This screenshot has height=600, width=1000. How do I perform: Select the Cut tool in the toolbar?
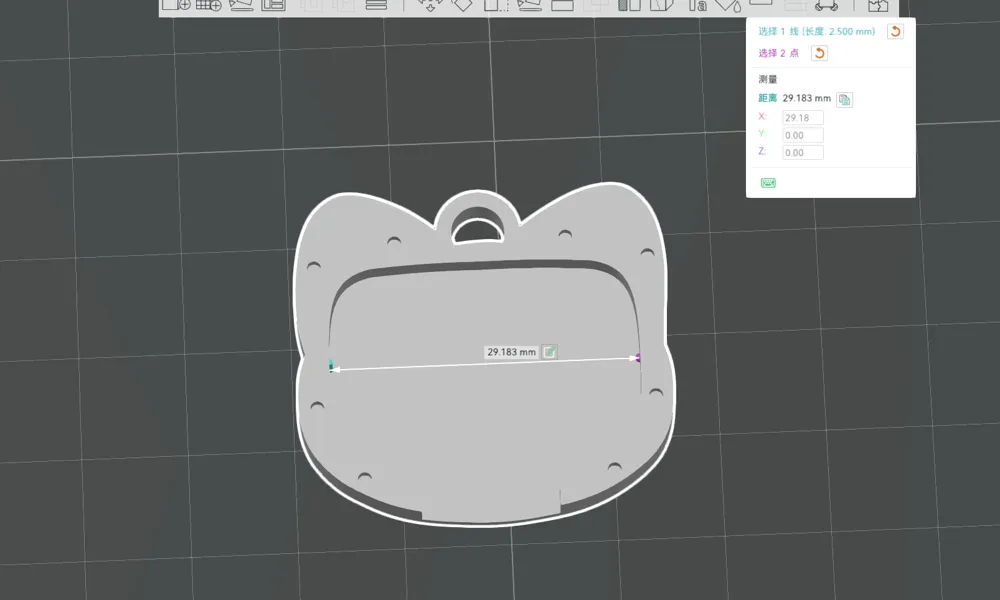click(562, 6)
